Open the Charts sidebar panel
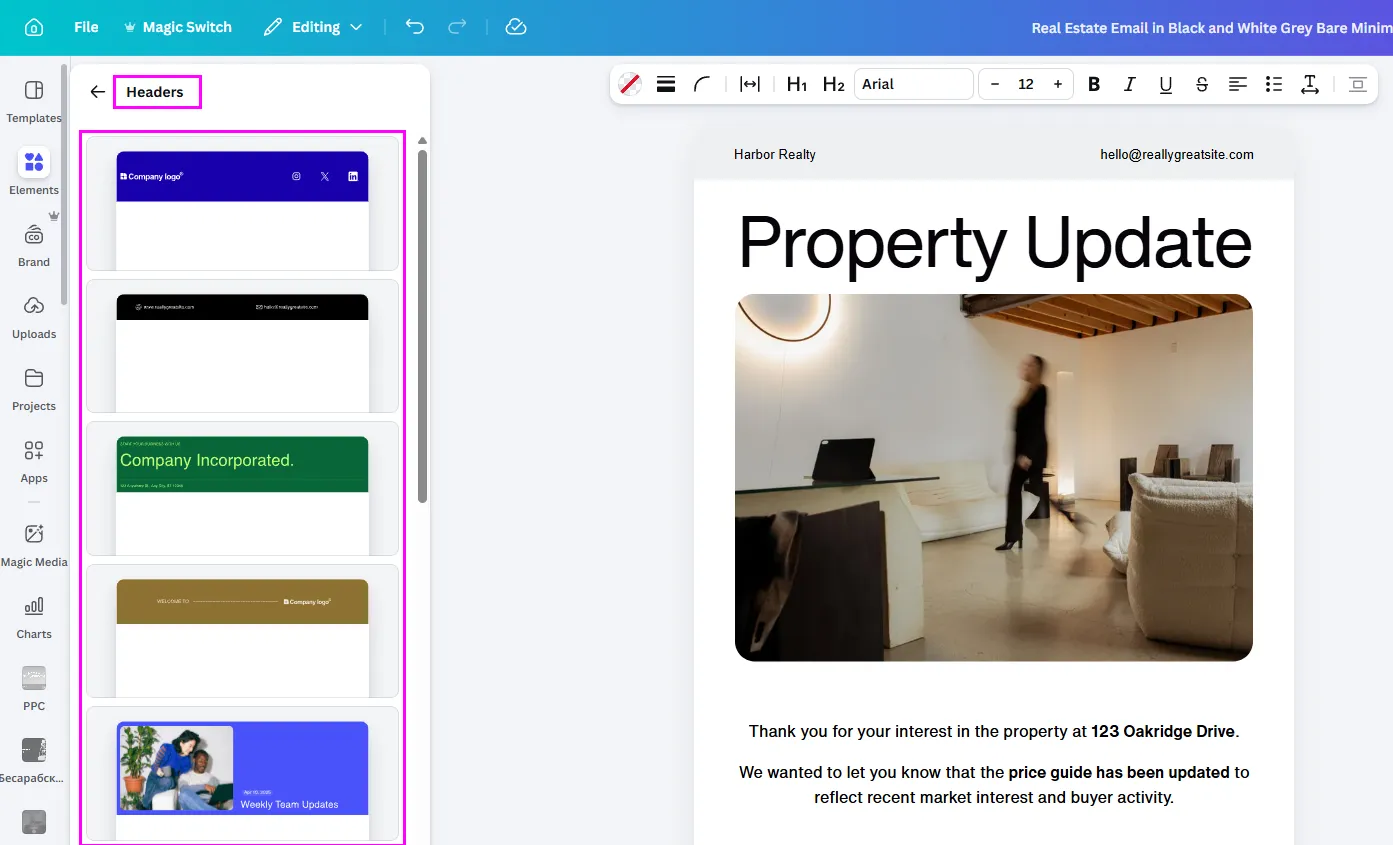This screenshot has width=1393, height=845. pos(34,616)
